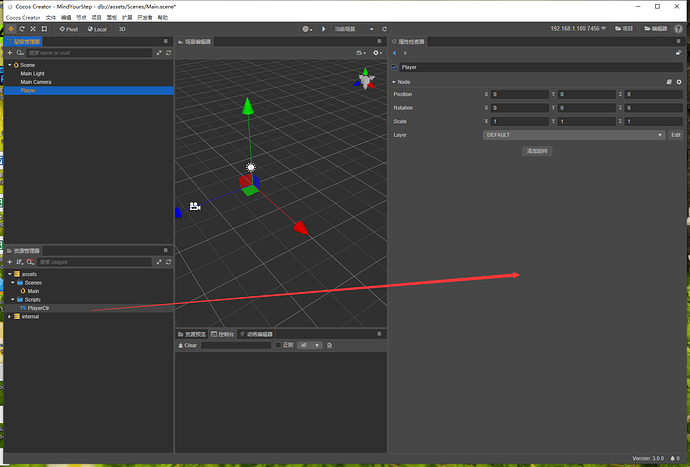The width and height of the screenshot is (690, 467).
Task: Collapse the Scene tree node
Action: [x=10, y=65]
